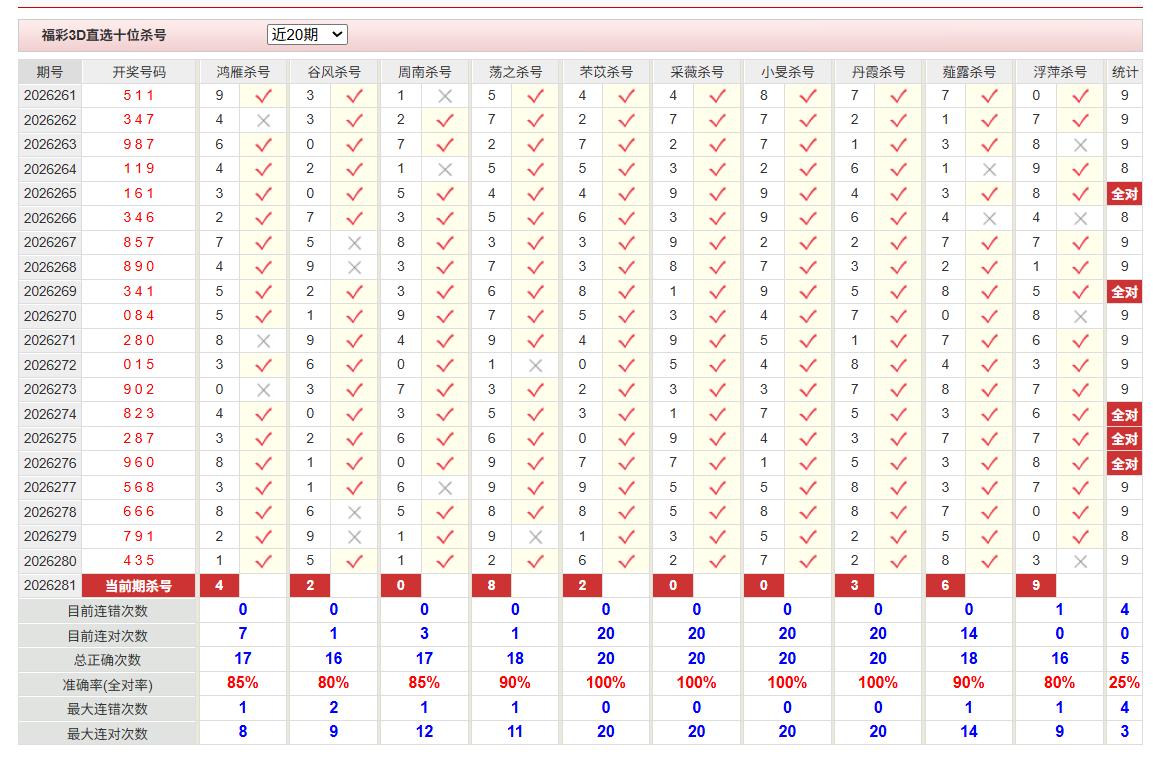Click the 目前连错次数 row label

pos(107,611)
